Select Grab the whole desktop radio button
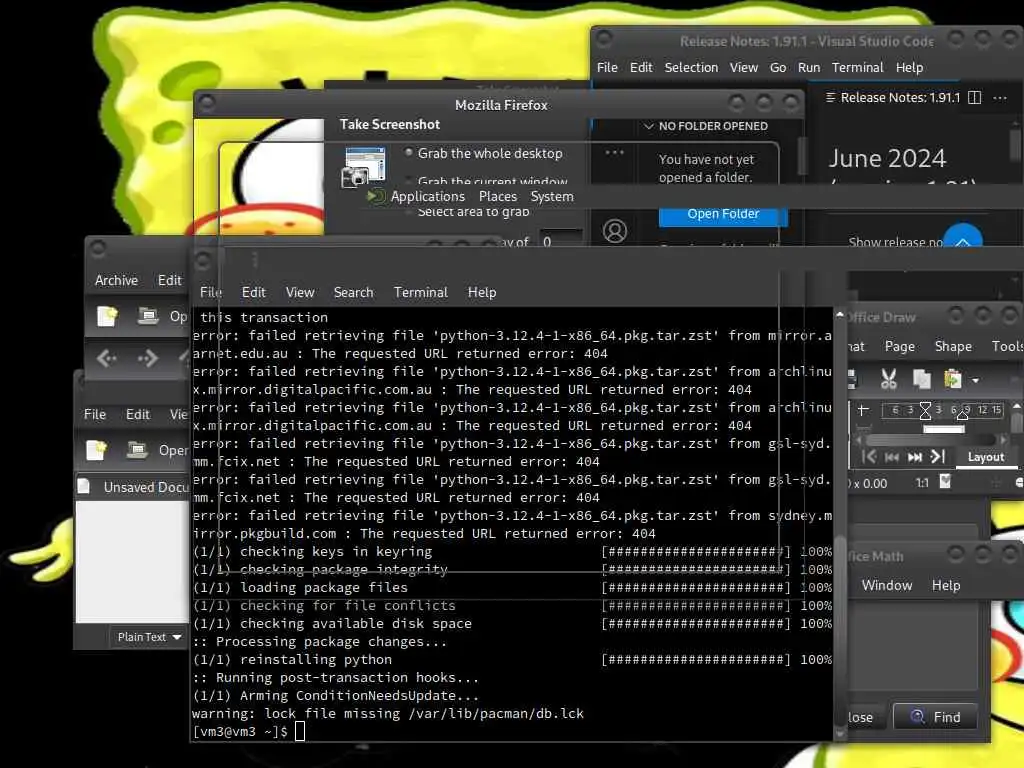1024x768 pixels. coord(409,153)
